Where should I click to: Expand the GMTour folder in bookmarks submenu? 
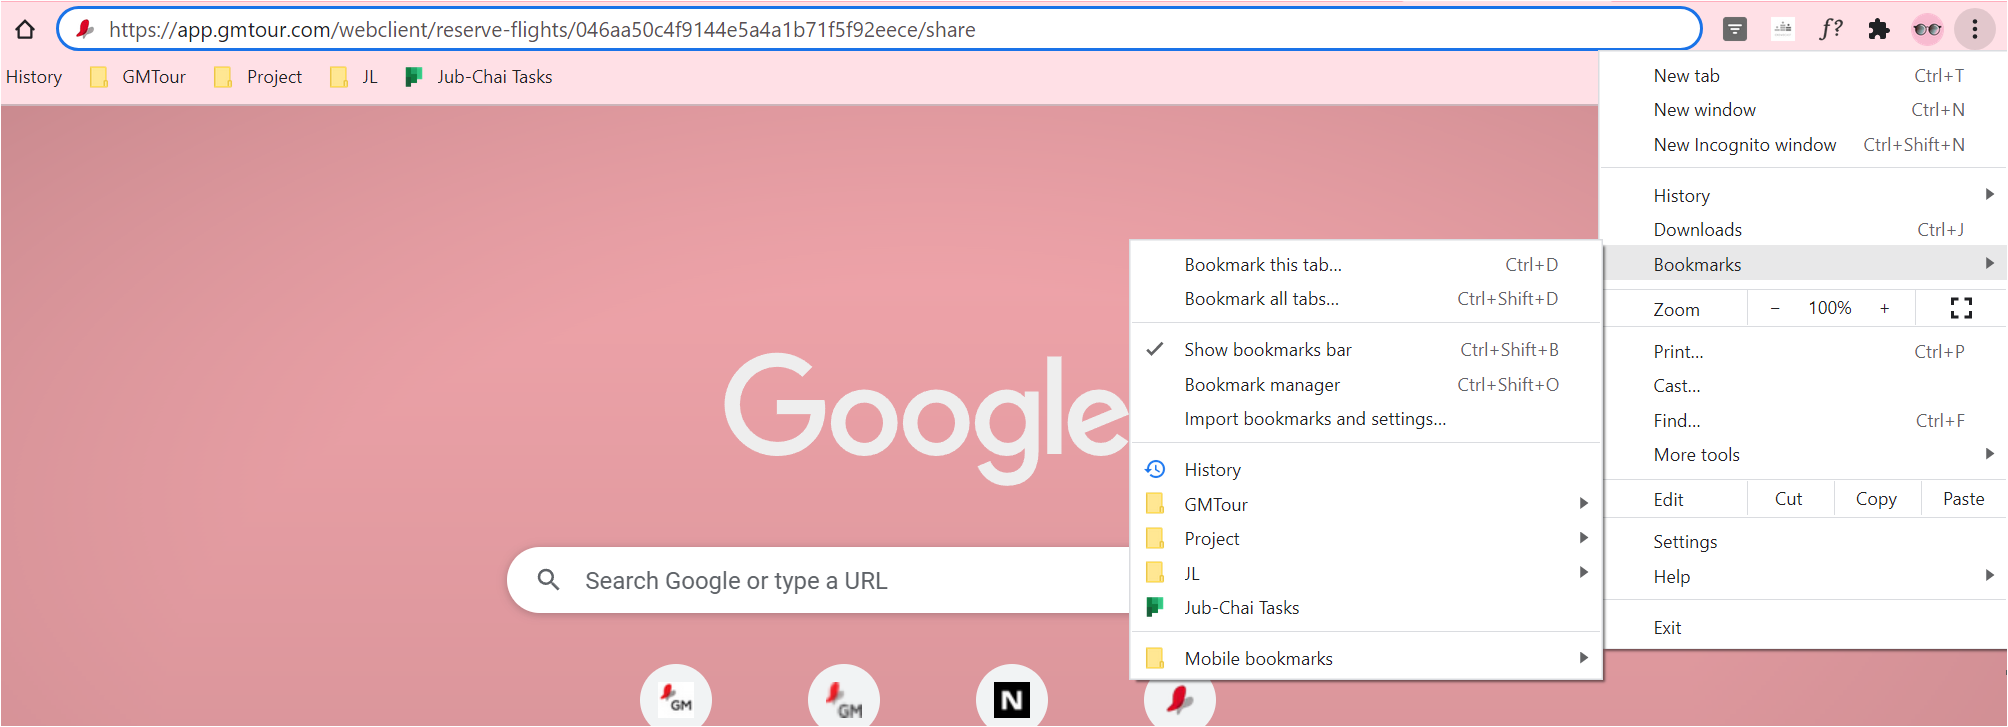click(x=1366, y=504)
